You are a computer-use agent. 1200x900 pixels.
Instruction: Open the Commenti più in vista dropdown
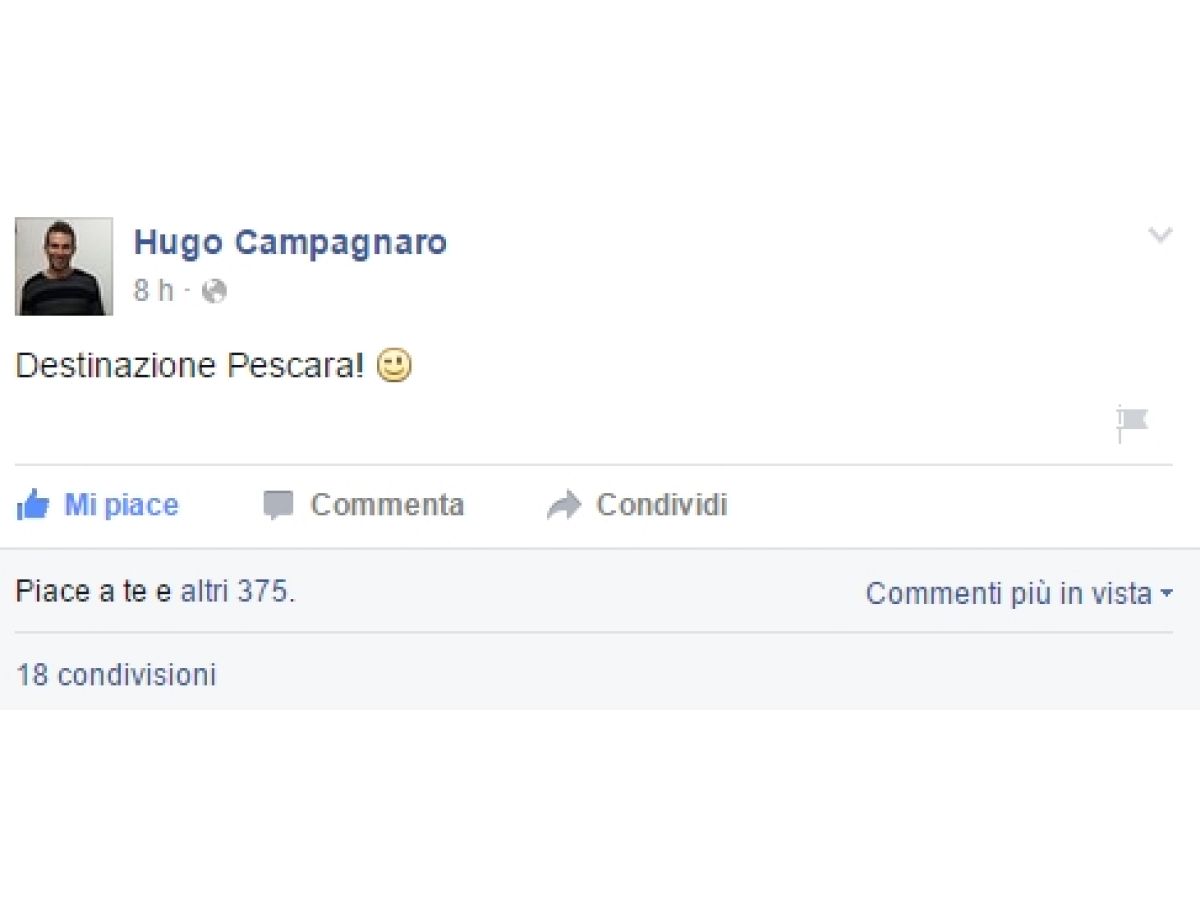coord(1019,593)
